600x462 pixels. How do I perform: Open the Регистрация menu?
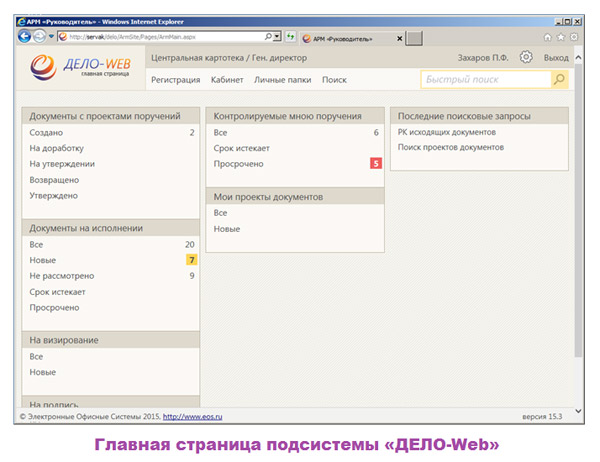pos(175,79)
